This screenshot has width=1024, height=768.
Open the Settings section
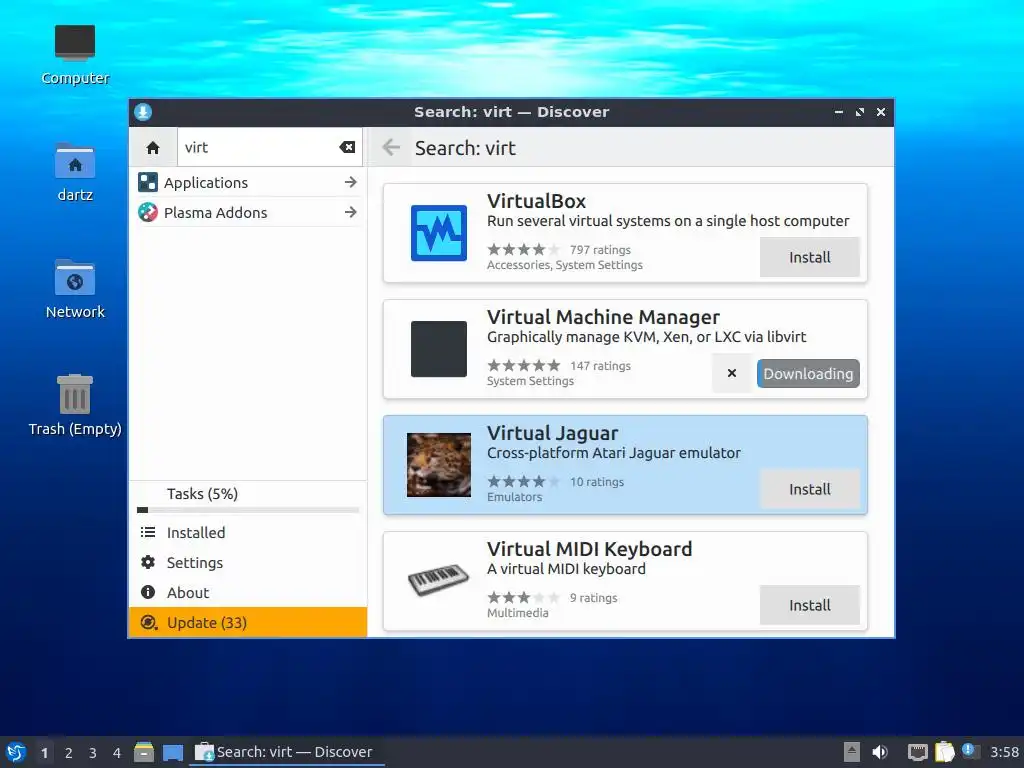pyautogui.click(x=248, y=562)
